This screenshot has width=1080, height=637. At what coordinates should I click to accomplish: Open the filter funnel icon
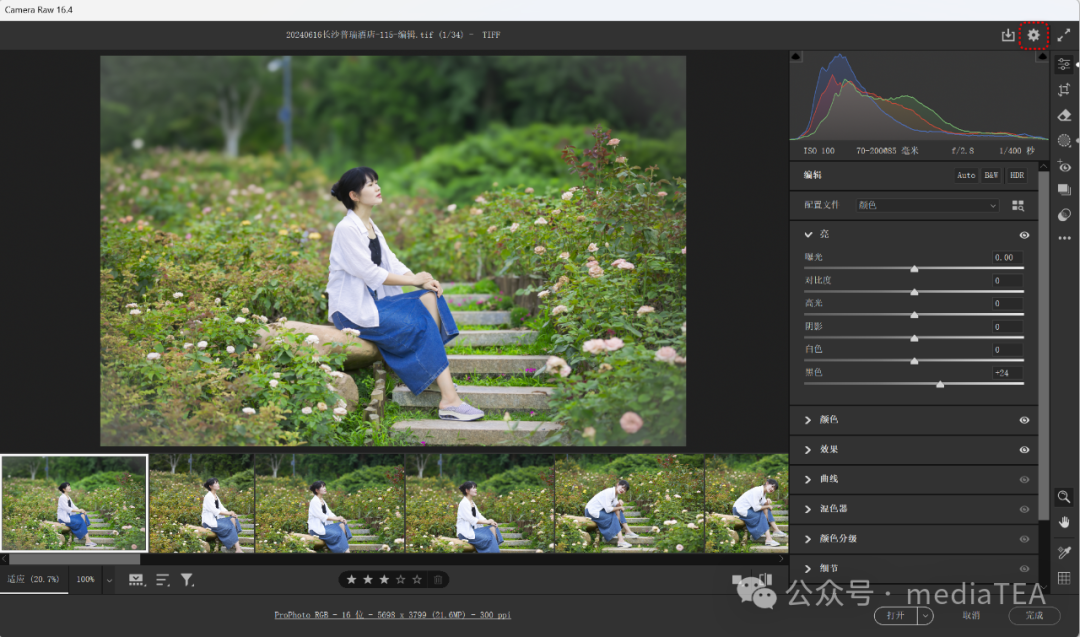tap(187, 580)
